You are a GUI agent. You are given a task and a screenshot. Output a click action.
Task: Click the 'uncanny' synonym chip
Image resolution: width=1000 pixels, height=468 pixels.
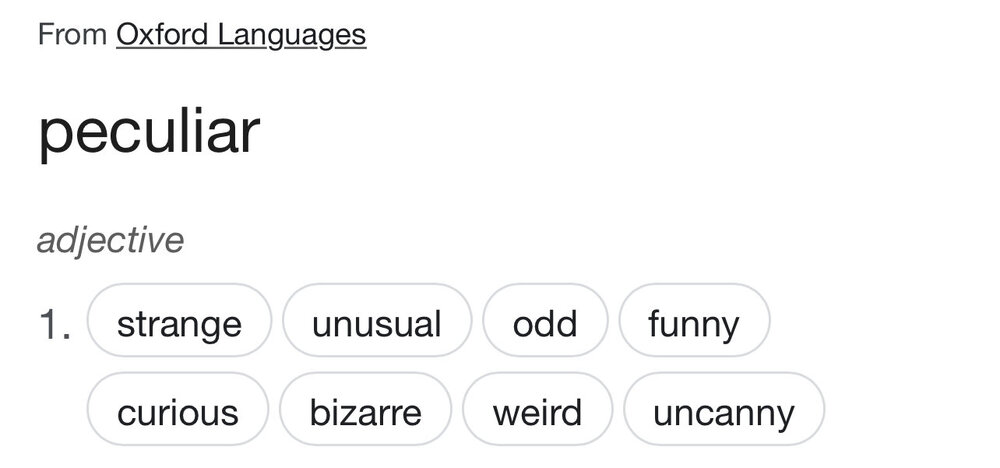pyautogui.click(x=723, y=411)
